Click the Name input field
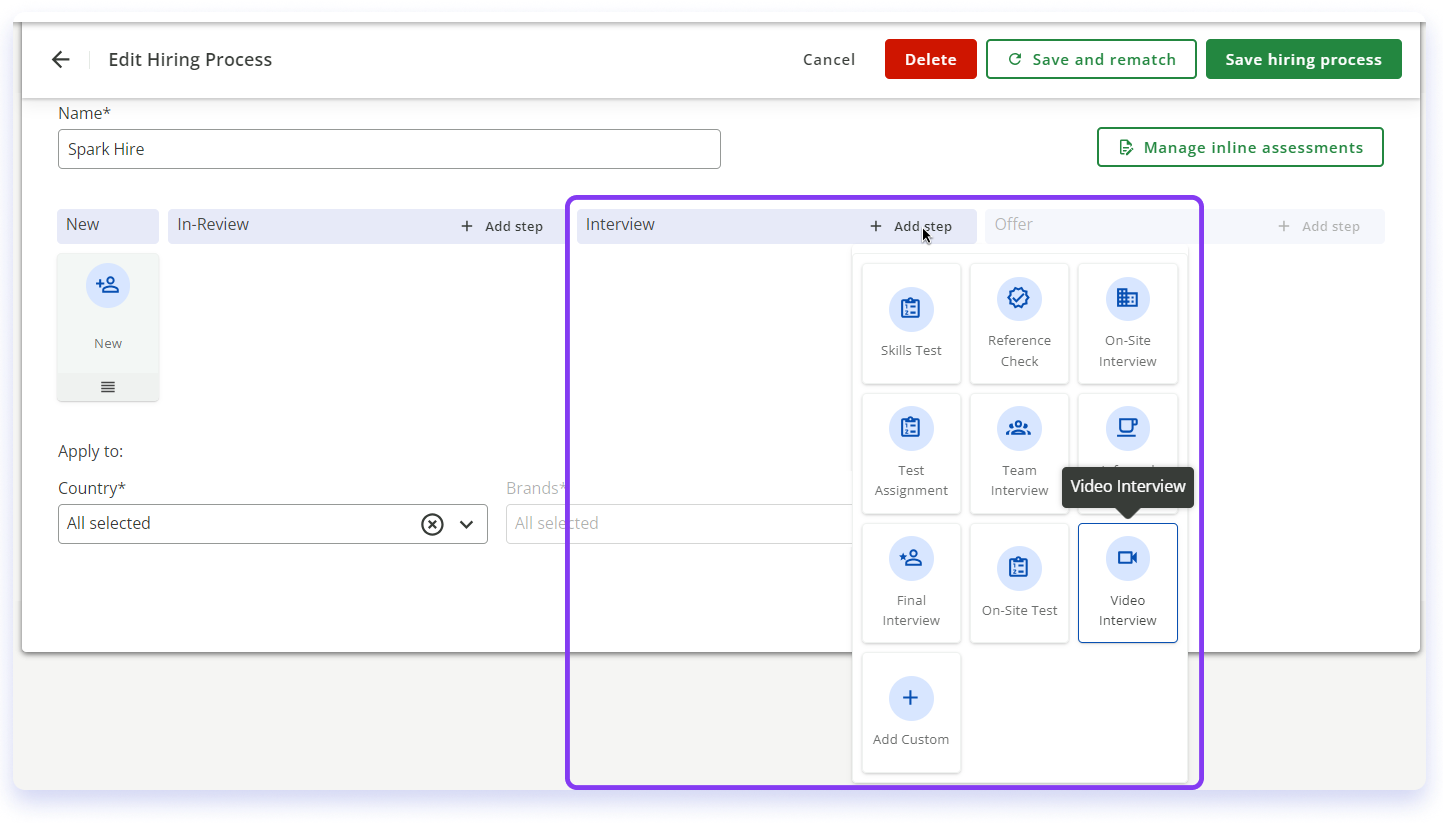This screenshot has width=1443, height=823. [x=389, y=149]
